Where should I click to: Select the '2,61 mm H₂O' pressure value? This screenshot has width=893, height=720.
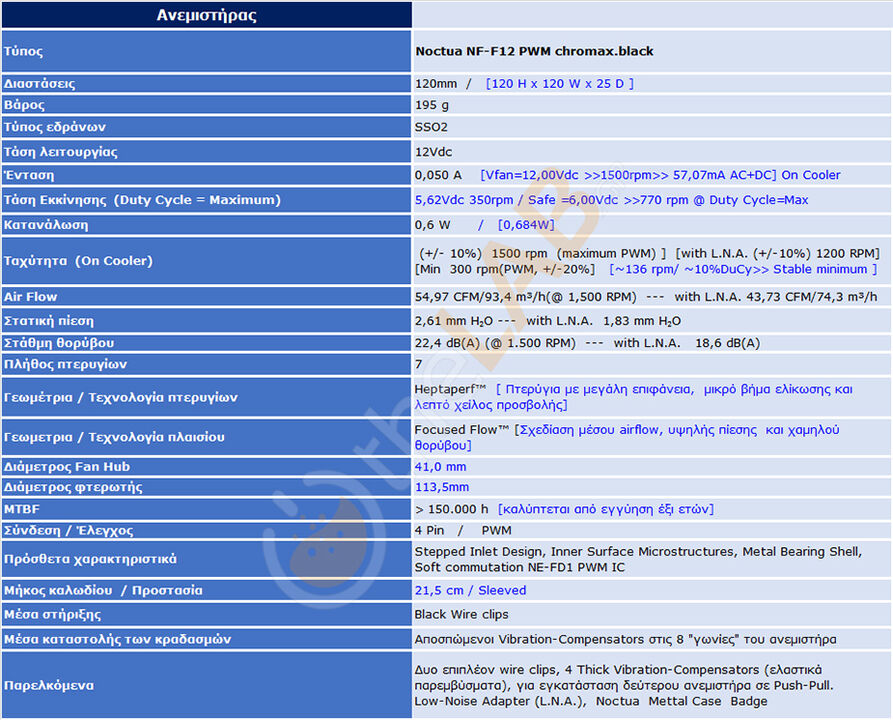454,321
